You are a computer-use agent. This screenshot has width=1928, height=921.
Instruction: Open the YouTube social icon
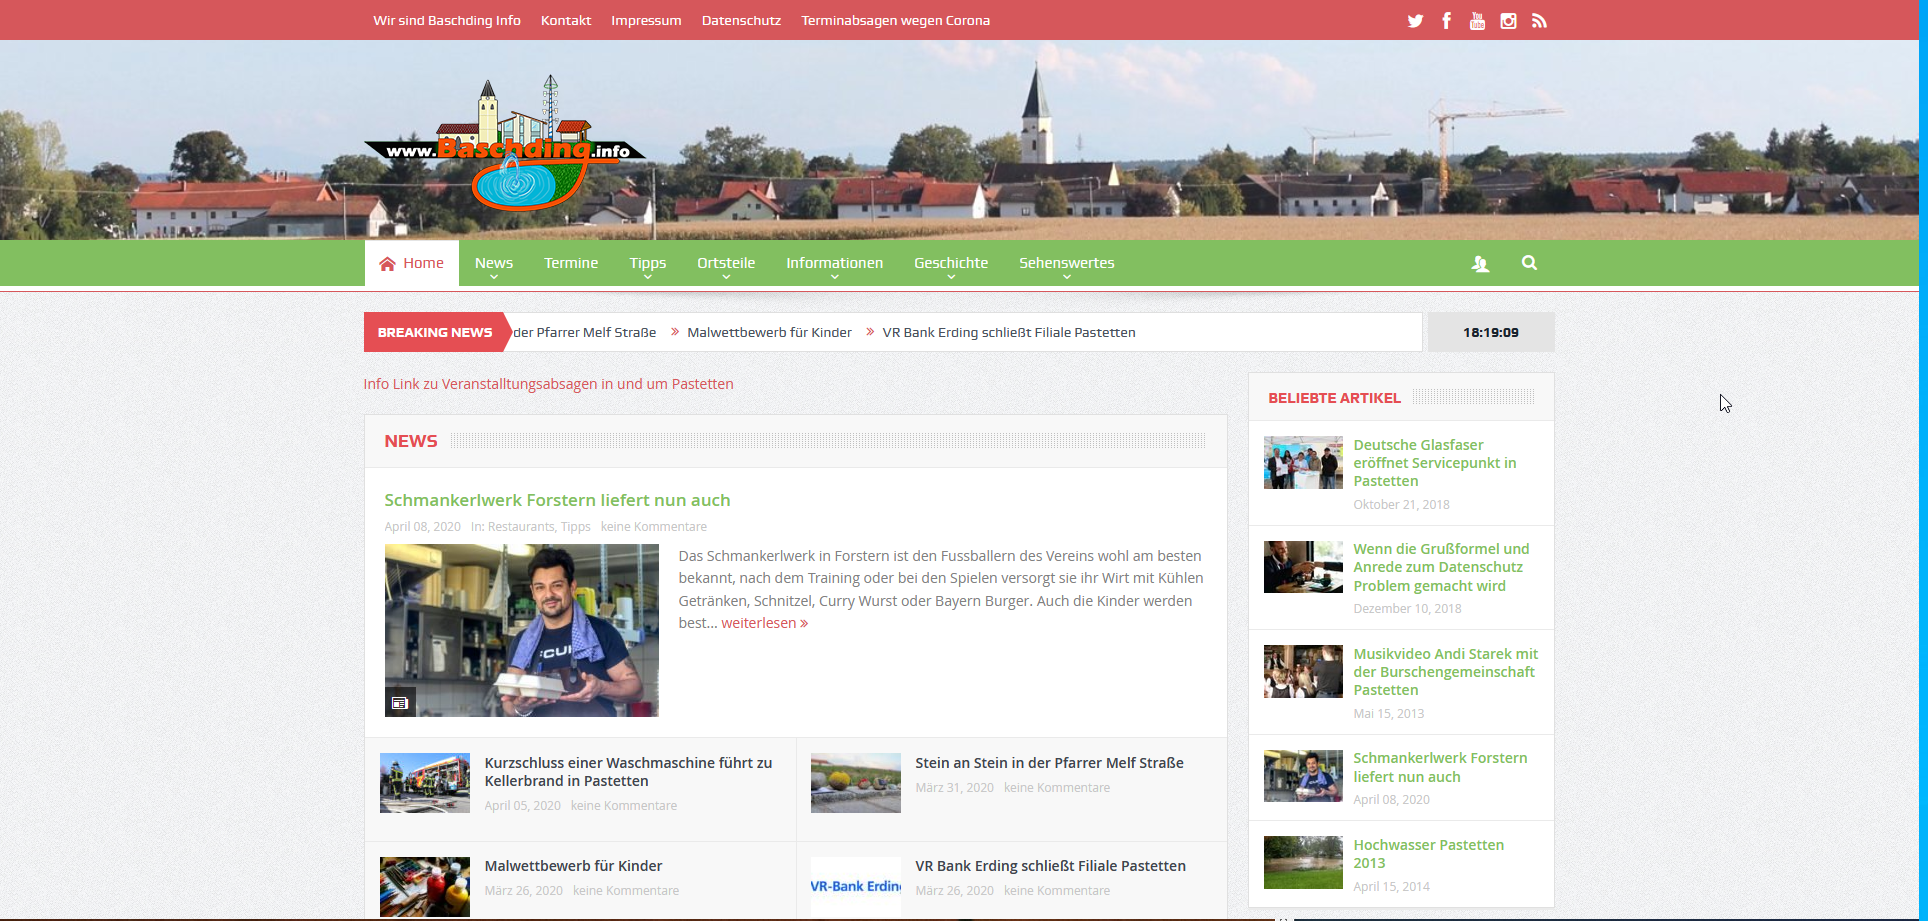click(x=1477, y=21)
